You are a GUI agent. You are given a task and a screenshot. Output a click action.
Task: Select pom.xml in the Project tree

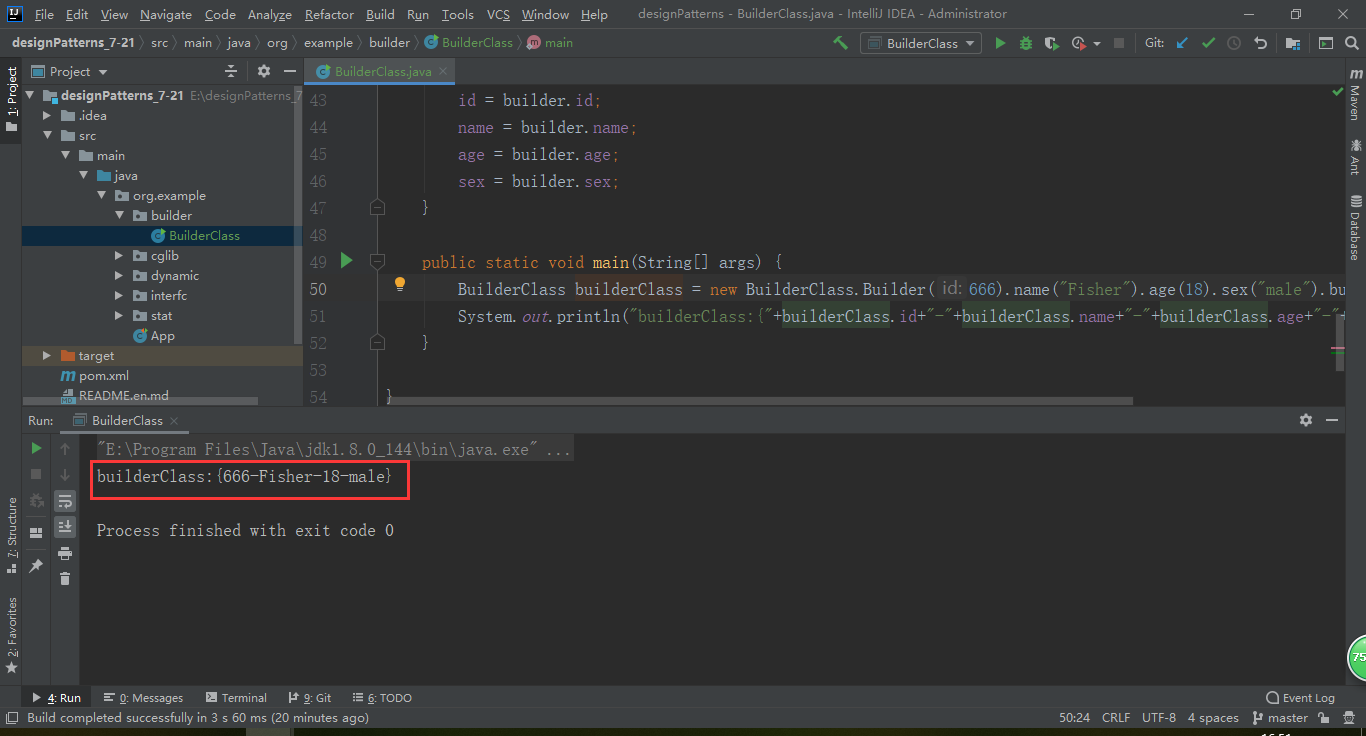[x=104, y=376]
